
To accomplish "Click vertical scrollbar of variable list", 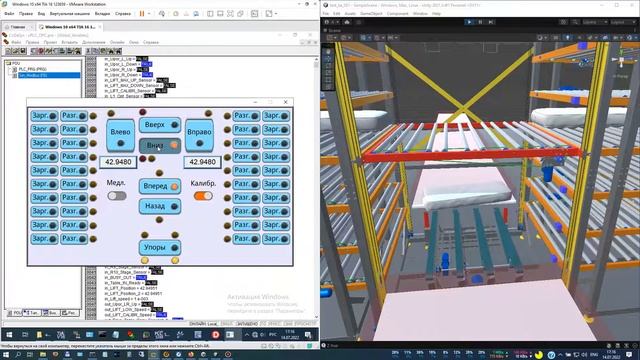I will (316, 188).
